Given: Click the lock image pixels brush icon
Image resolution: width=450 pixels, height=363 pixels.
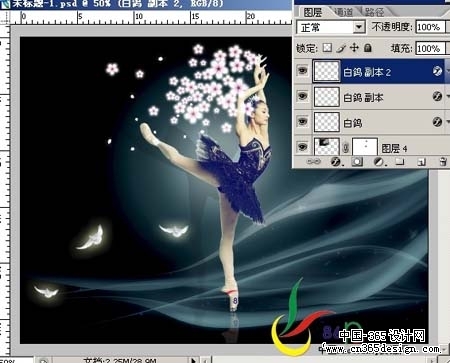Looking at the screenshot, I should 341,48.
